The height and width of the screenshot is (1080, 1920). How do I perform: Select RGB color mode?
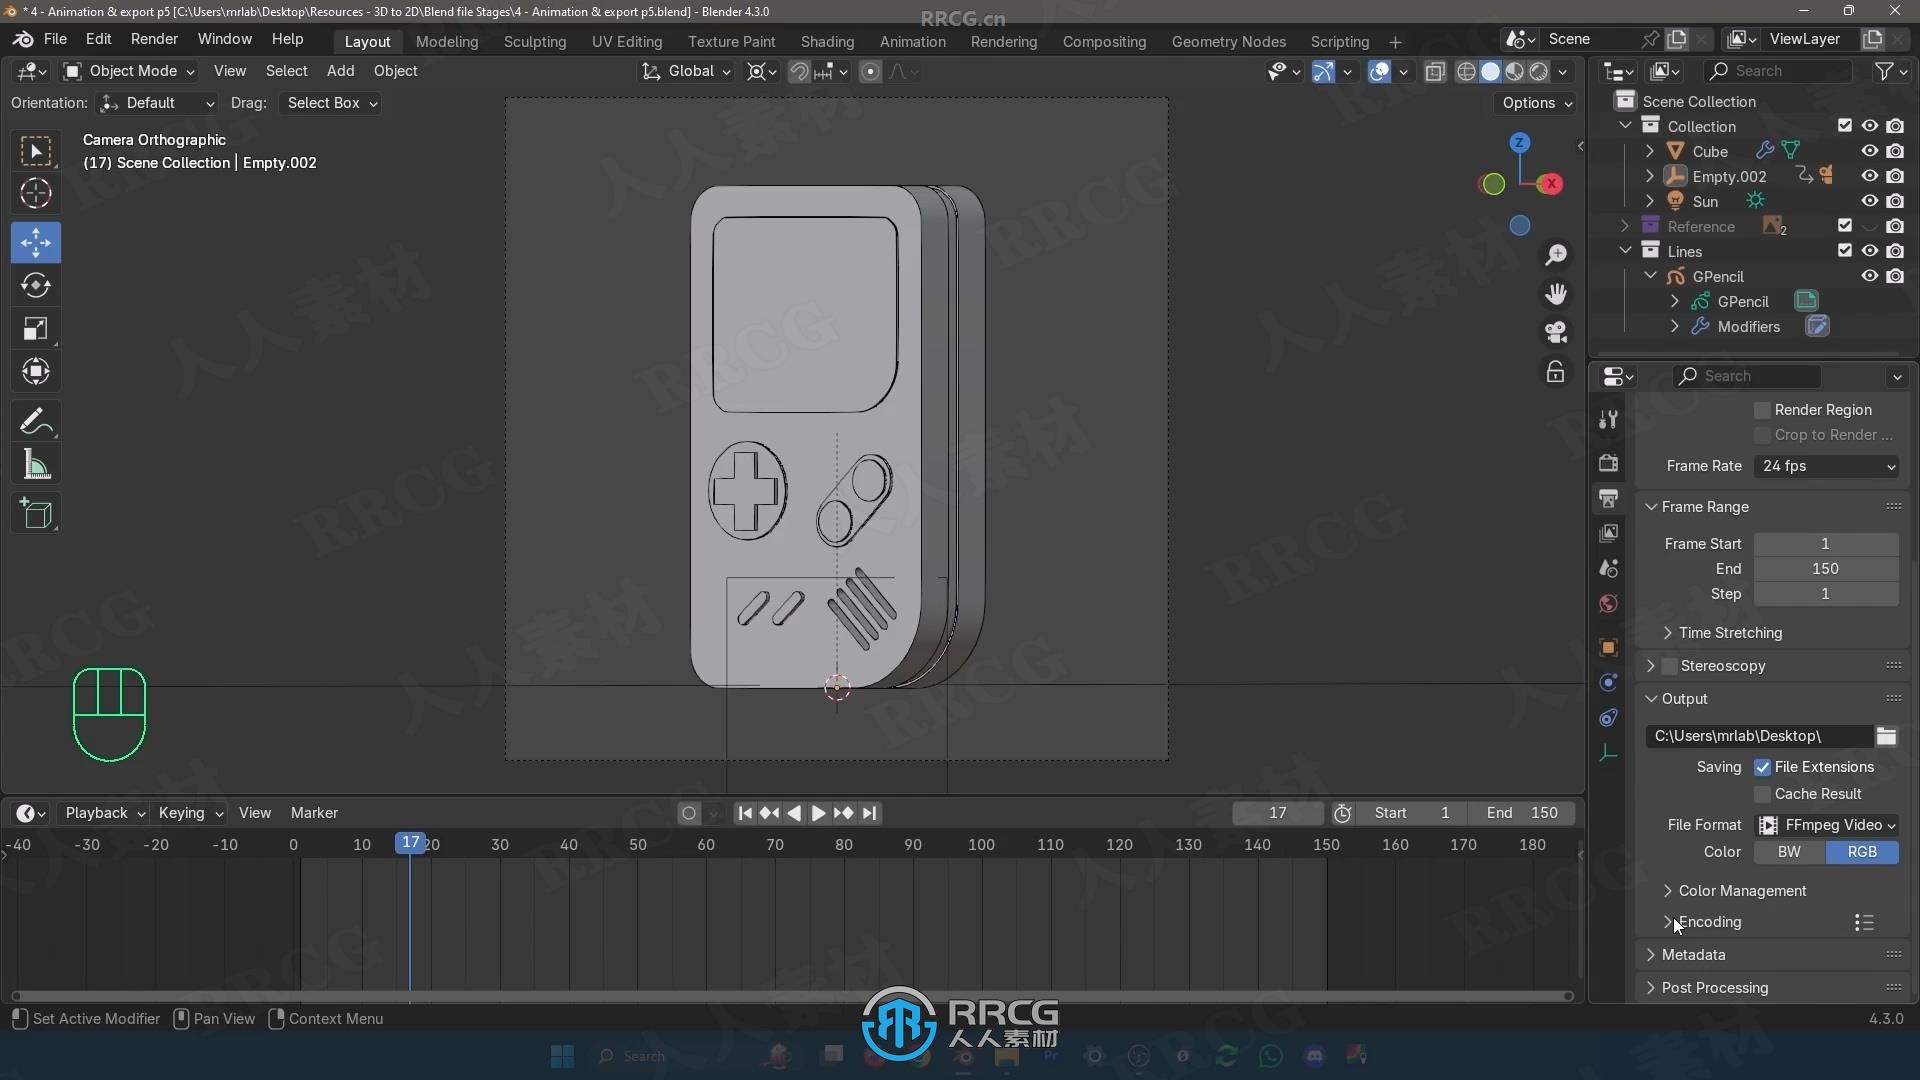1862,852
